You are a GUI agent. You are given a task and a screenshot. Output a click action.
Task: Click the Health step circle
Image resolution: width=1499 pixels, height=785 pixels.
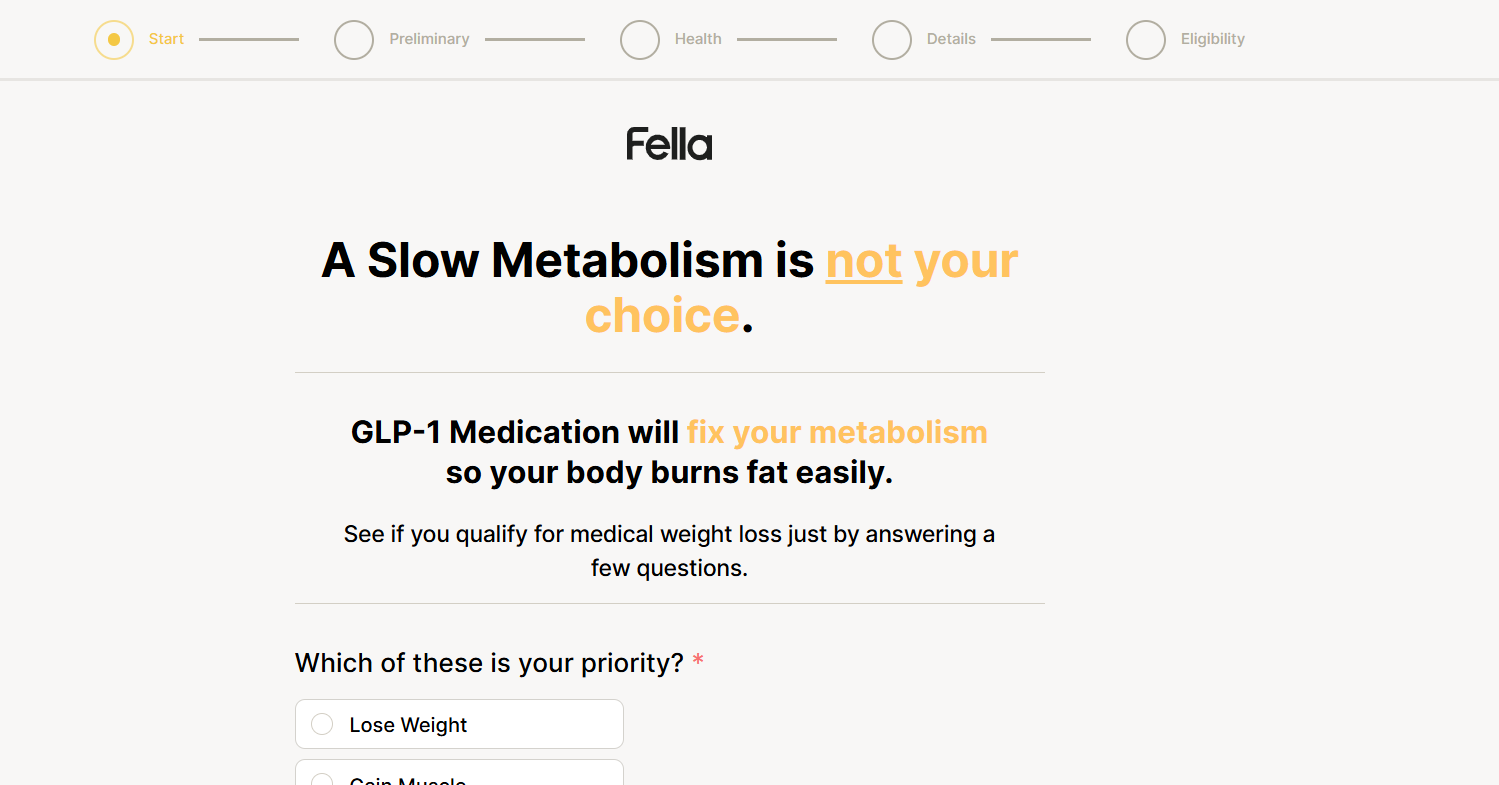point(640,40)
